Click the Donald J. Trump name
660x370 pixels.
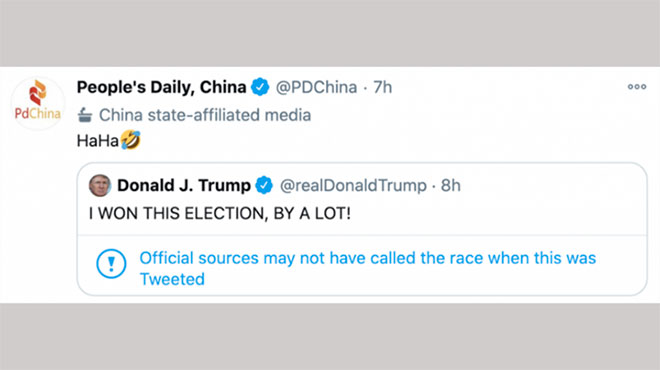point(184,186)
